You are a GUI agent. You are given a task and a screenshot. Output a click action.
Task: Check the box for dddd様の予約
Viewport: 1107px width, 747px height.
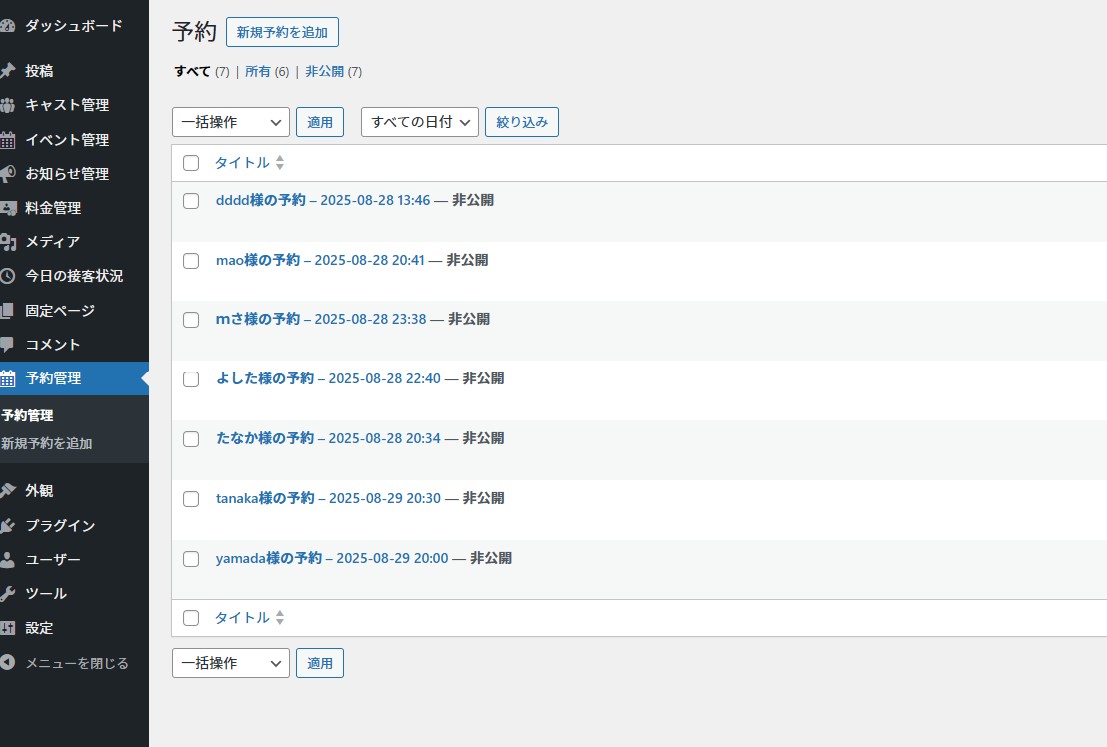191,201
